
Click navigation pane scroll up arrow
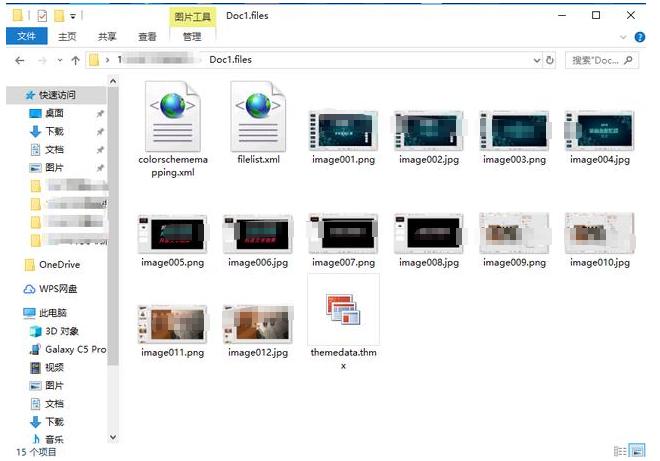pyautogui.click(x=113, y=81)
